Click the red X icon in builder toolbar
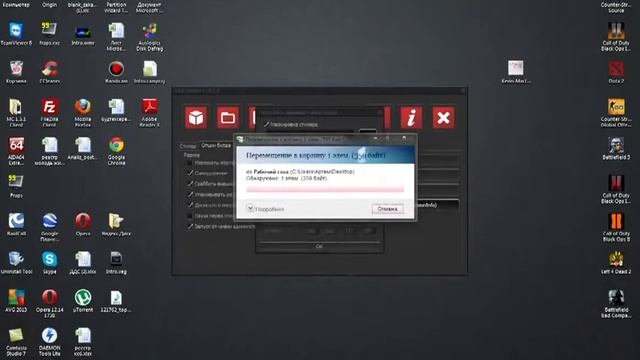 [x=443, y=118]
